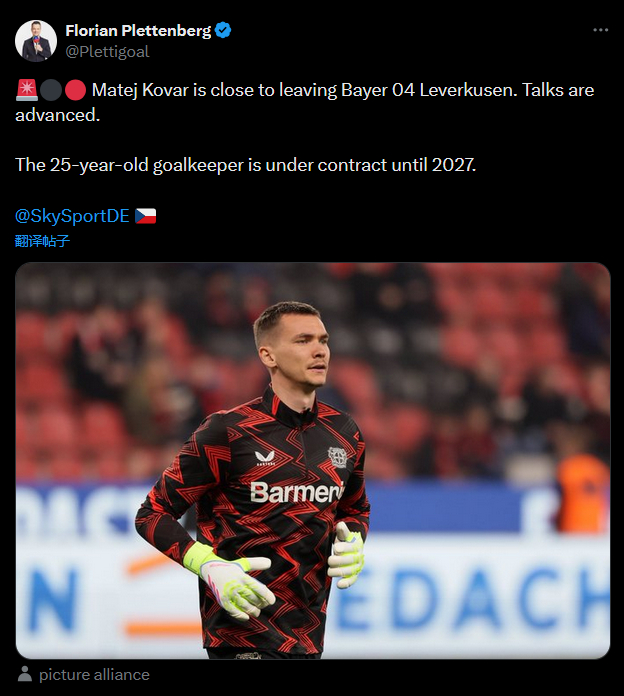Click the blue verified badge
Screen dimensions: 624x696
point(223,30)
